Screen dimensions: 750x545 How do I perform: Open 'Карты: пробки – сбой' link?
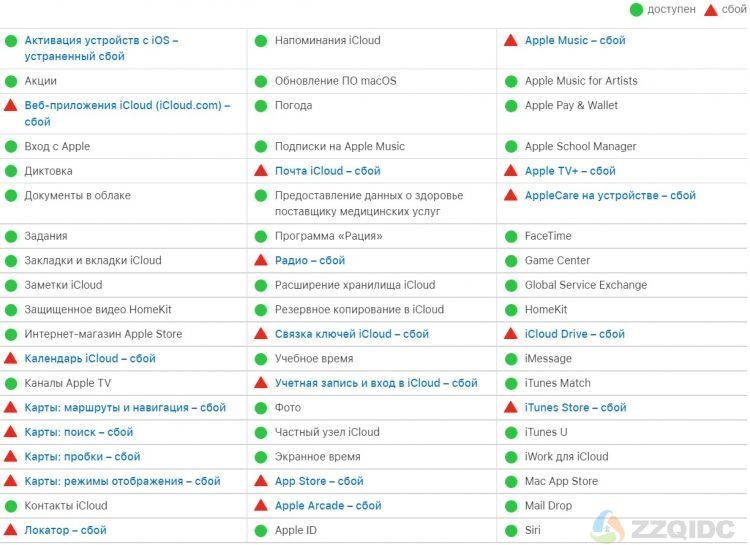(x=82, y=456)
